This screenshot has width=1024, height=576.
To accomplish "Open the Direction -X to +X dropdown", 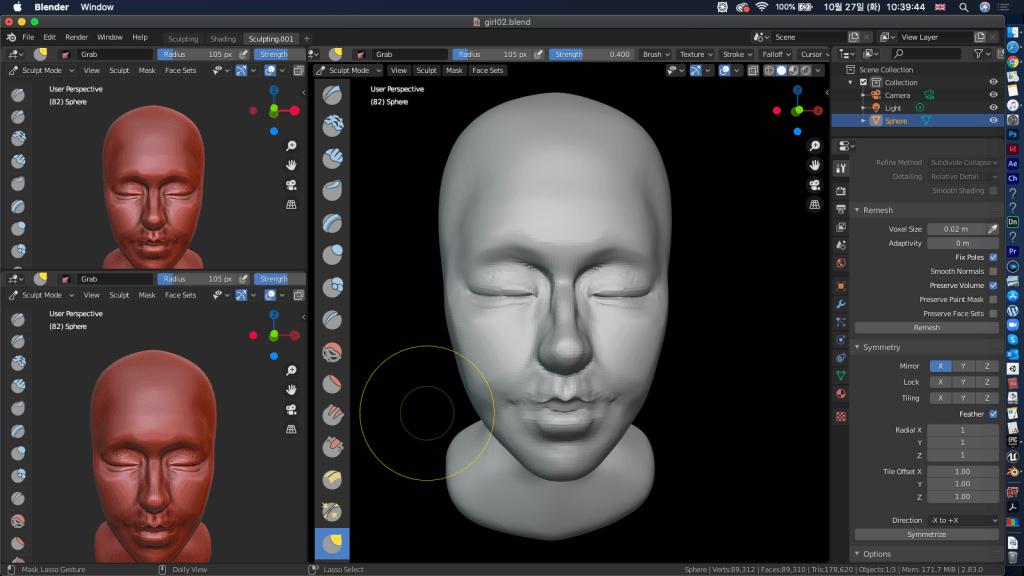I will click(962, 520).
